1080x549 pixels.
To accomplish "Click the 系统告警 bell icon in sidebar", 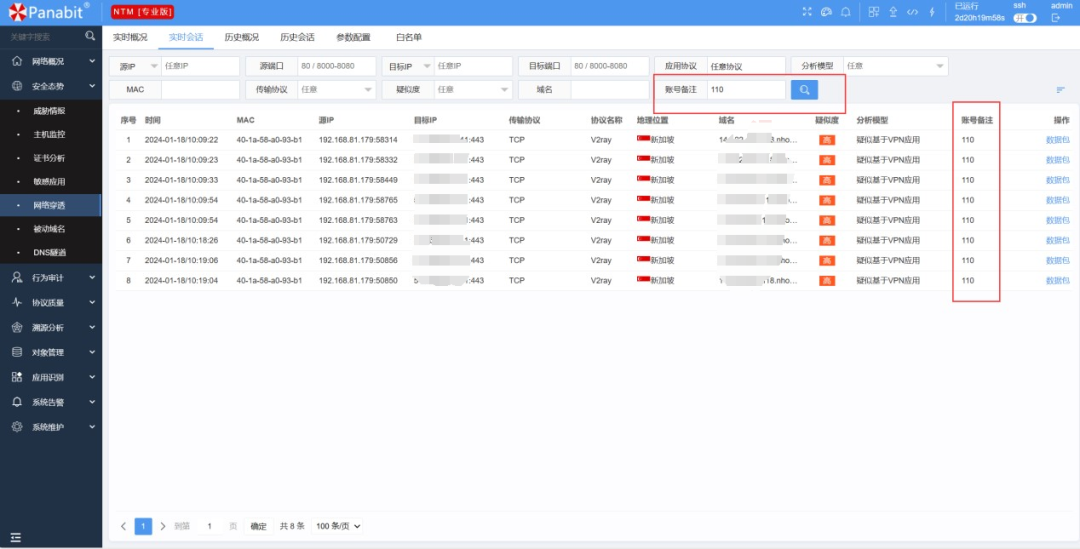I will (17, 402).
